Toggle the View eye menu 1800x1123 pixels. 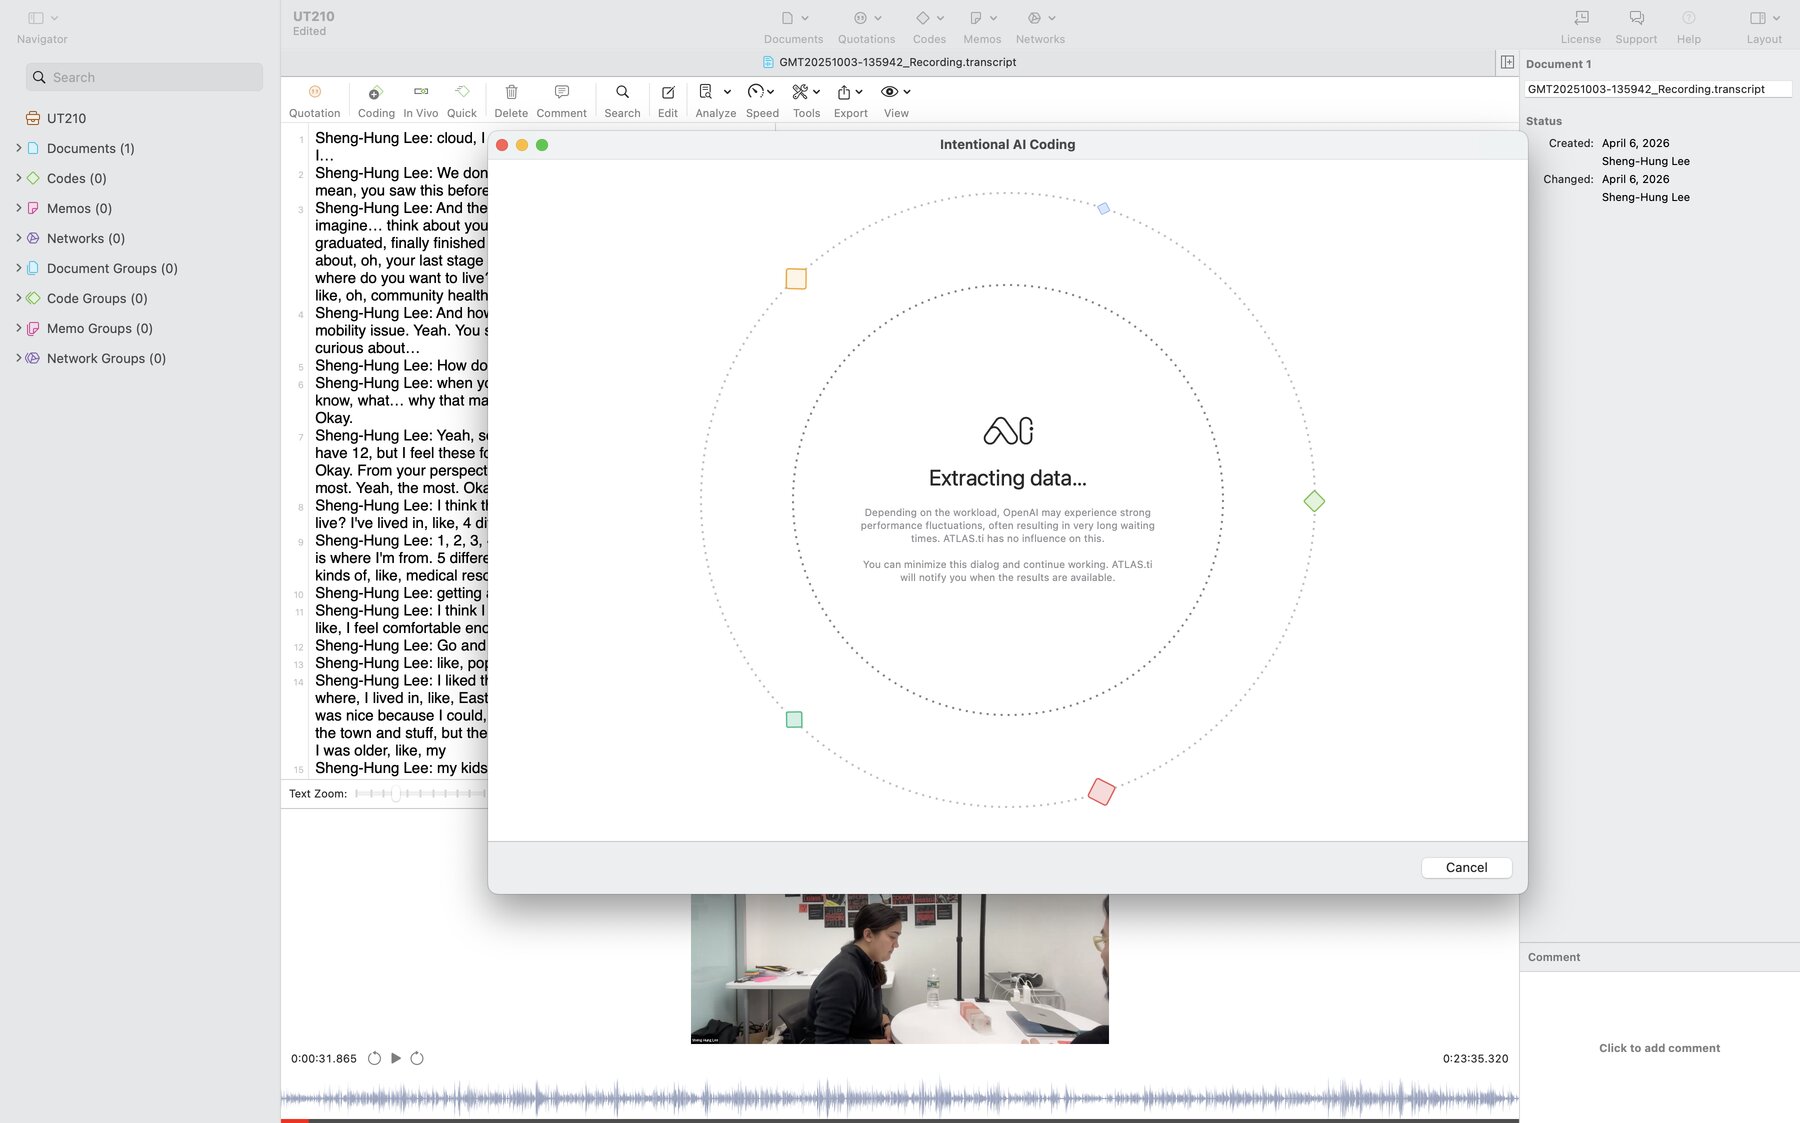point(895,92)
